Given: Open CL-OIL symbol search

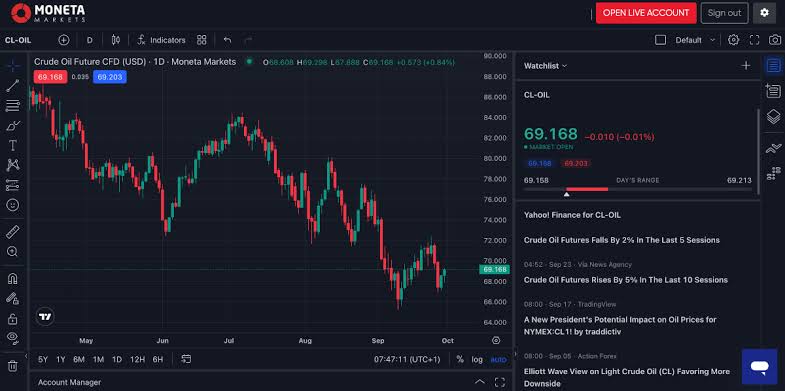Looking at the screenshot, I should 19,40.
